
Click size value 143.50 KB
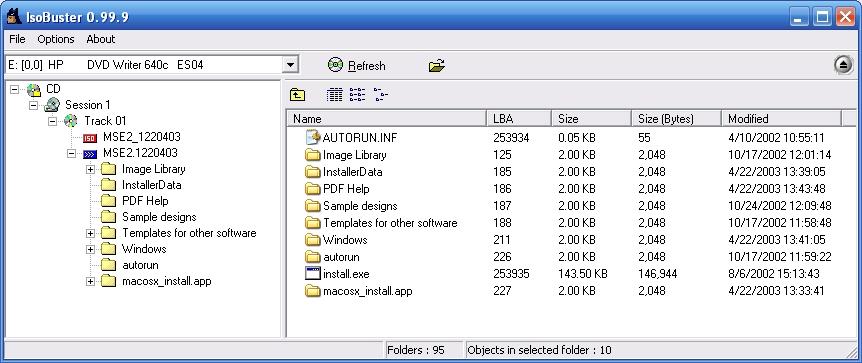coord(583,274)
